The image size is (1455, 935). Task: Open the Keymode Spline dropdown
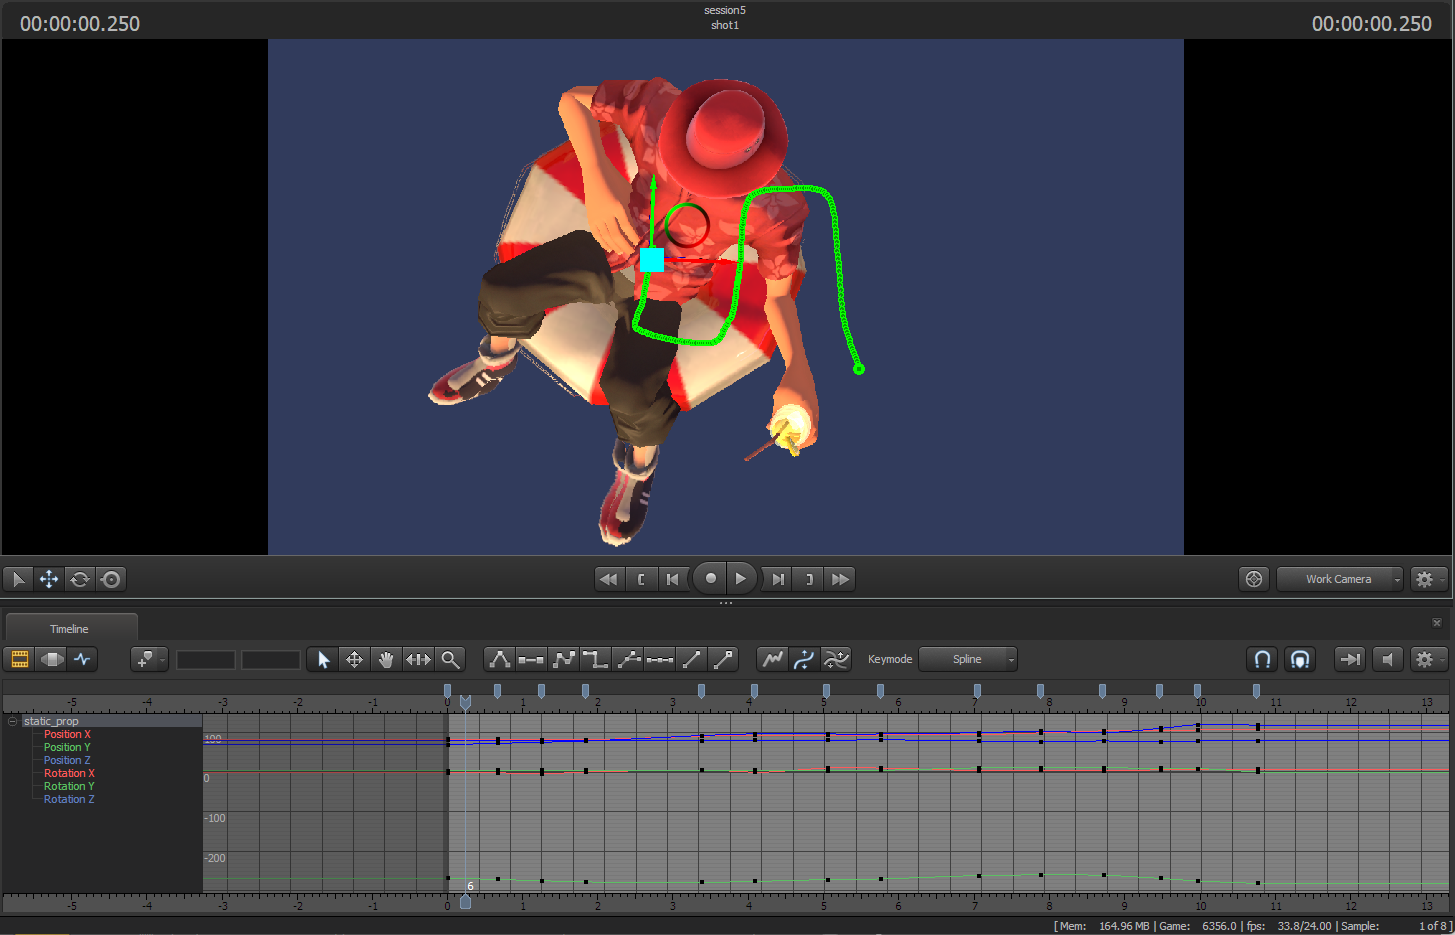coord(968,659)
